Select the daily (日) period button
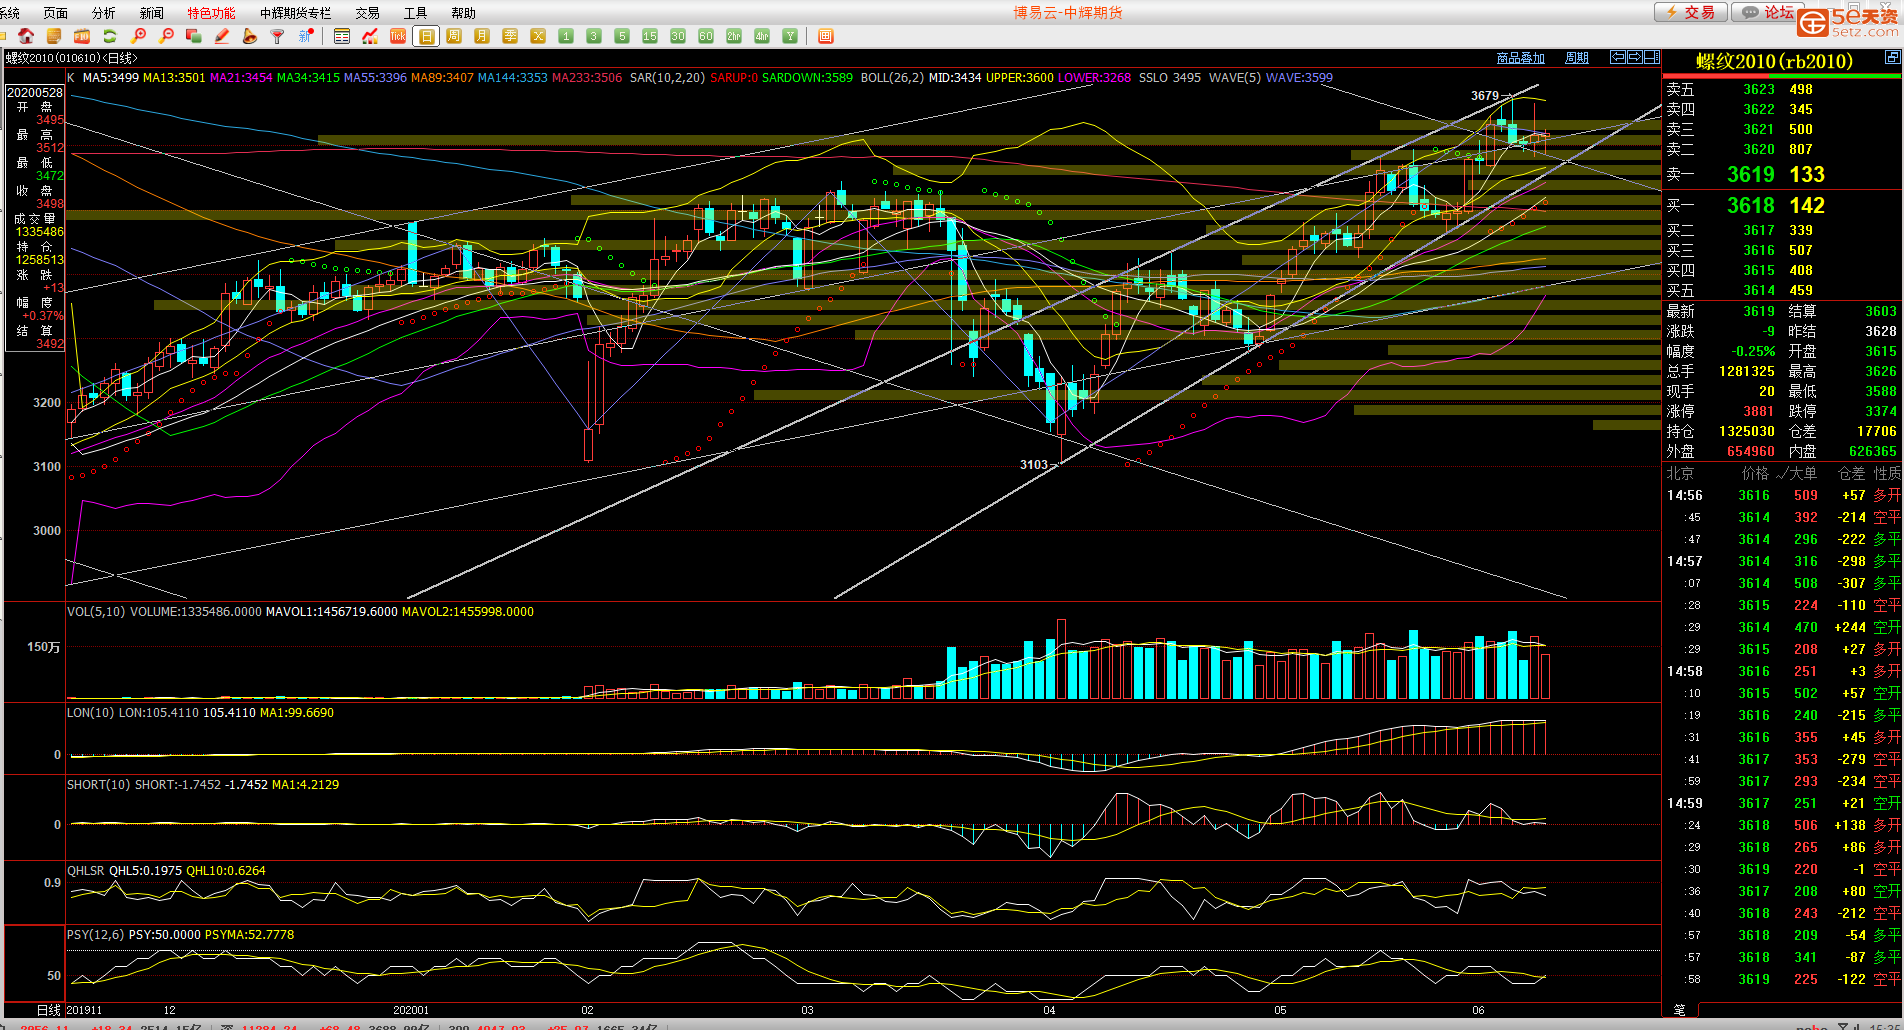1904x1030 pixels. point(426,36)
